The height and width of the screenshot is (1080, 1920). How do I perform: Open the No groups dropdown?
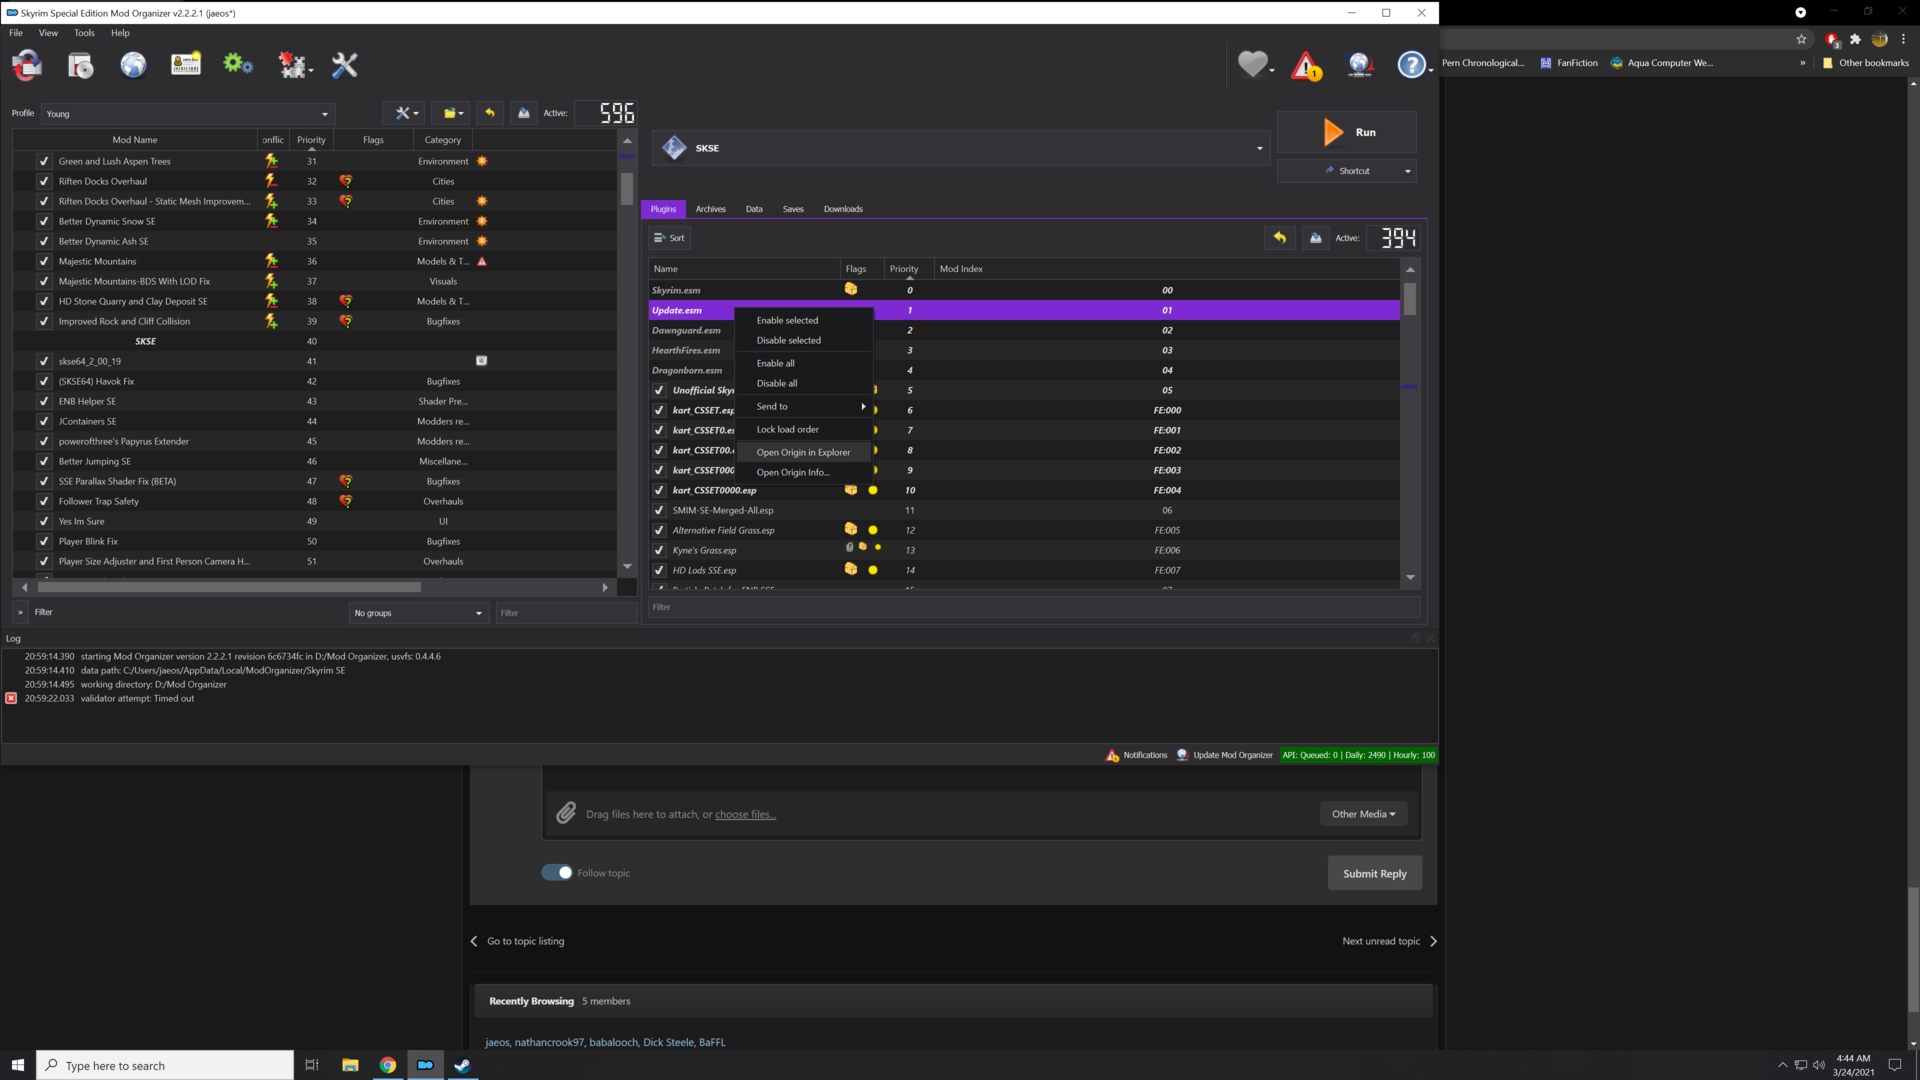(x=418, y=613)
